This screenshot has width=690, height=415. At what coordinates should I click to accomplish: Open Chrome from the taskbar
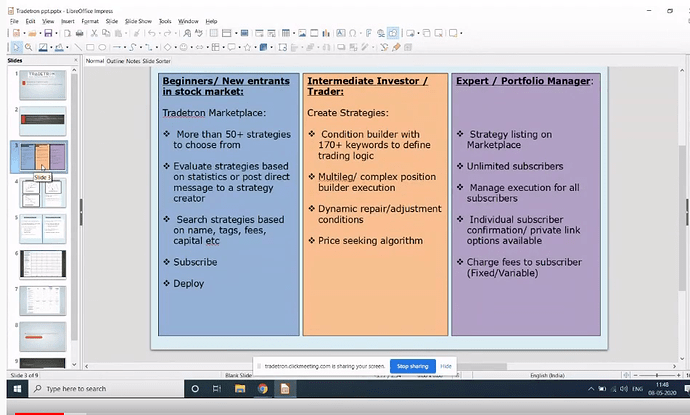[x=263, y=389]
